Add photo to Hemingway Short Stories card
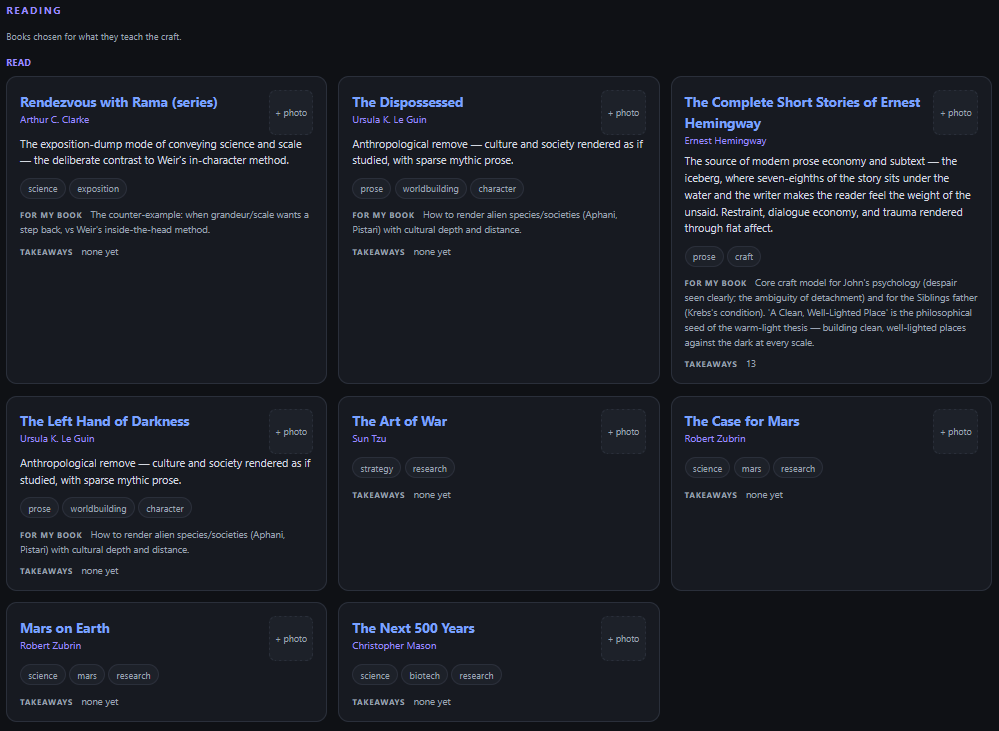Screen dimensions: 999x731 956,113
